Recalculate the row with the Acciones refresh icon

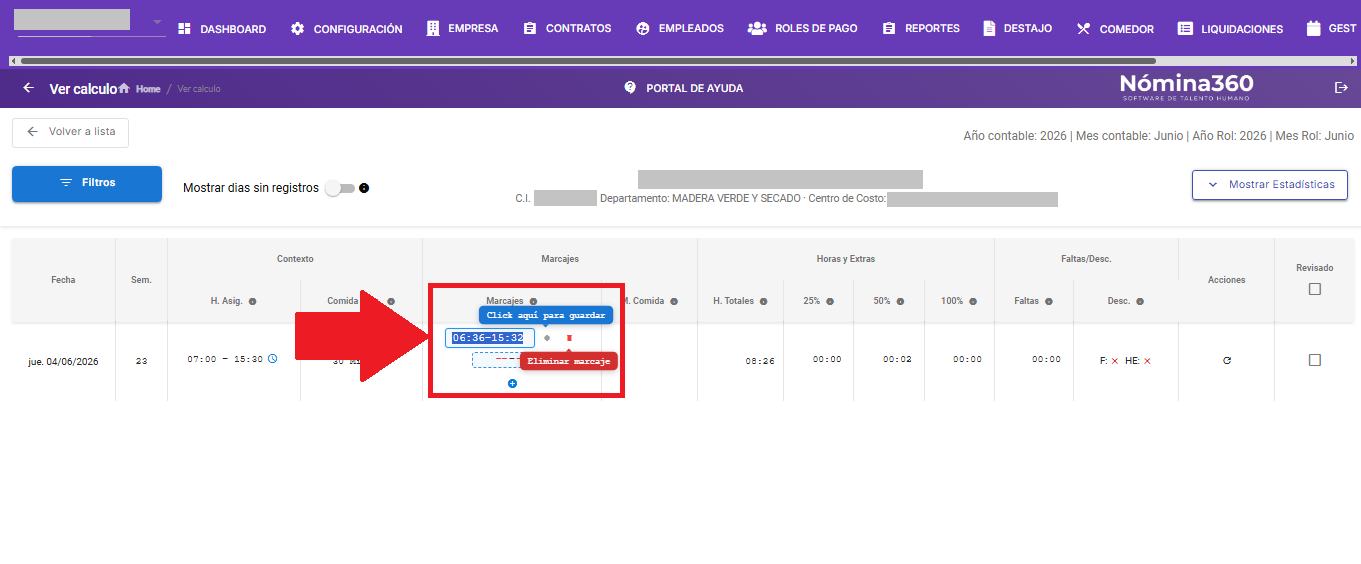[1227, 360]
